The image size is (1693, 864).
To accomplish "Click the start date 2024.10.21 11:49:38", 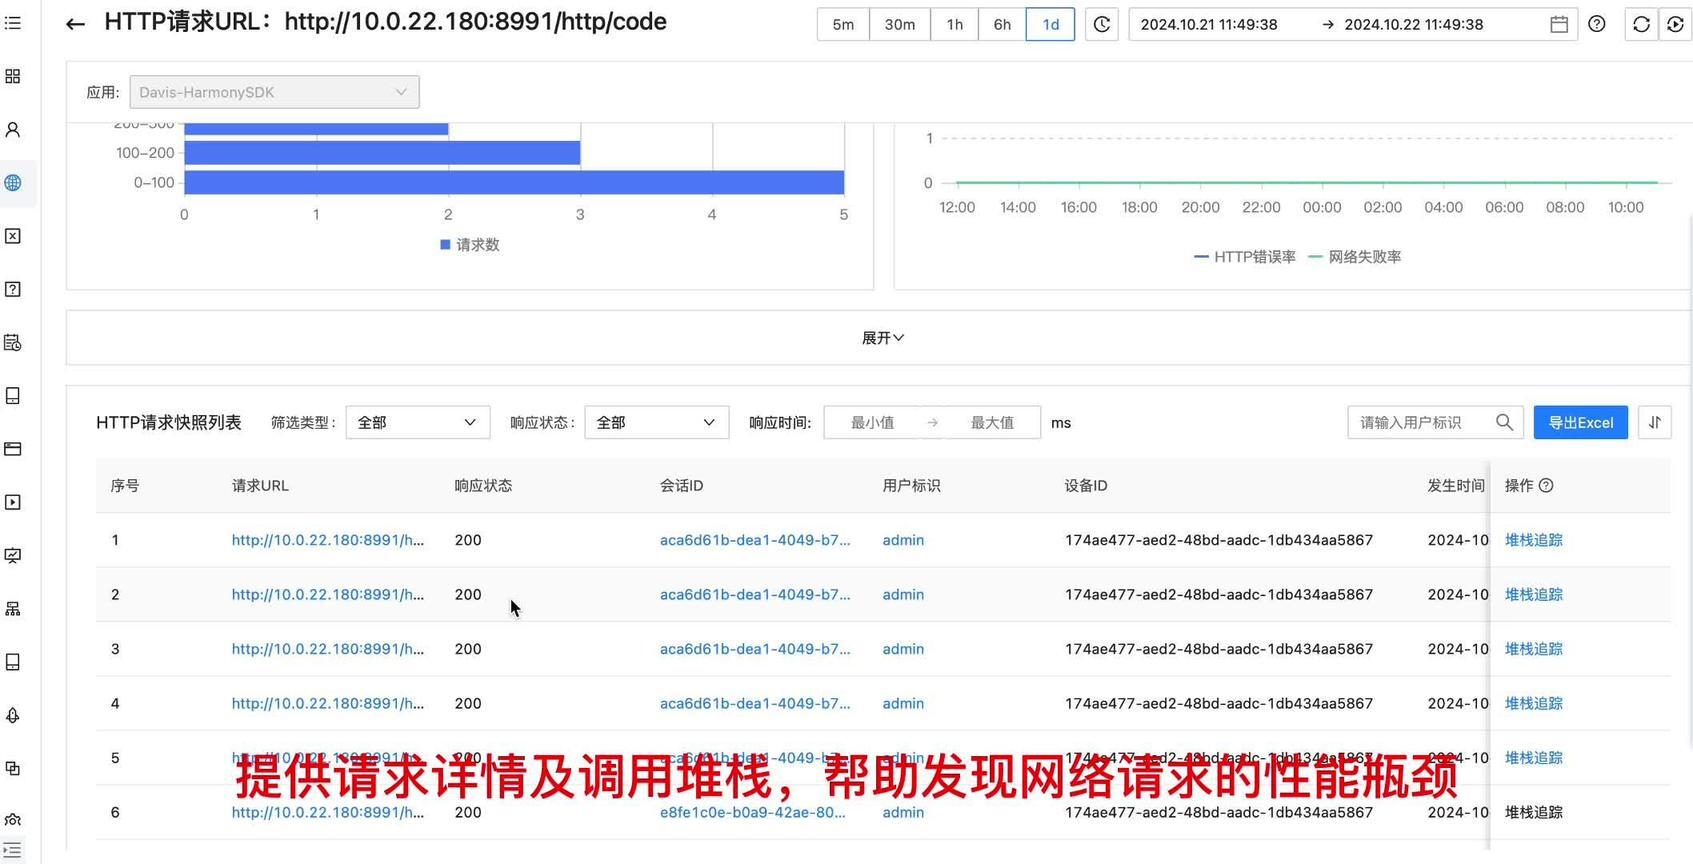I will point(1209,24).
